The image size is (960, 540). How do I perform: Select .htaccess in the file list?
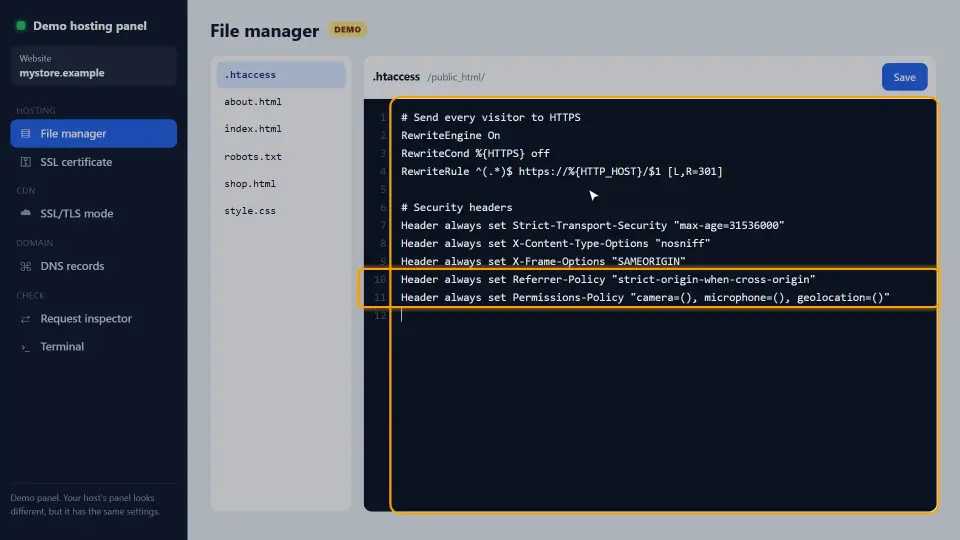coord(281,75)
